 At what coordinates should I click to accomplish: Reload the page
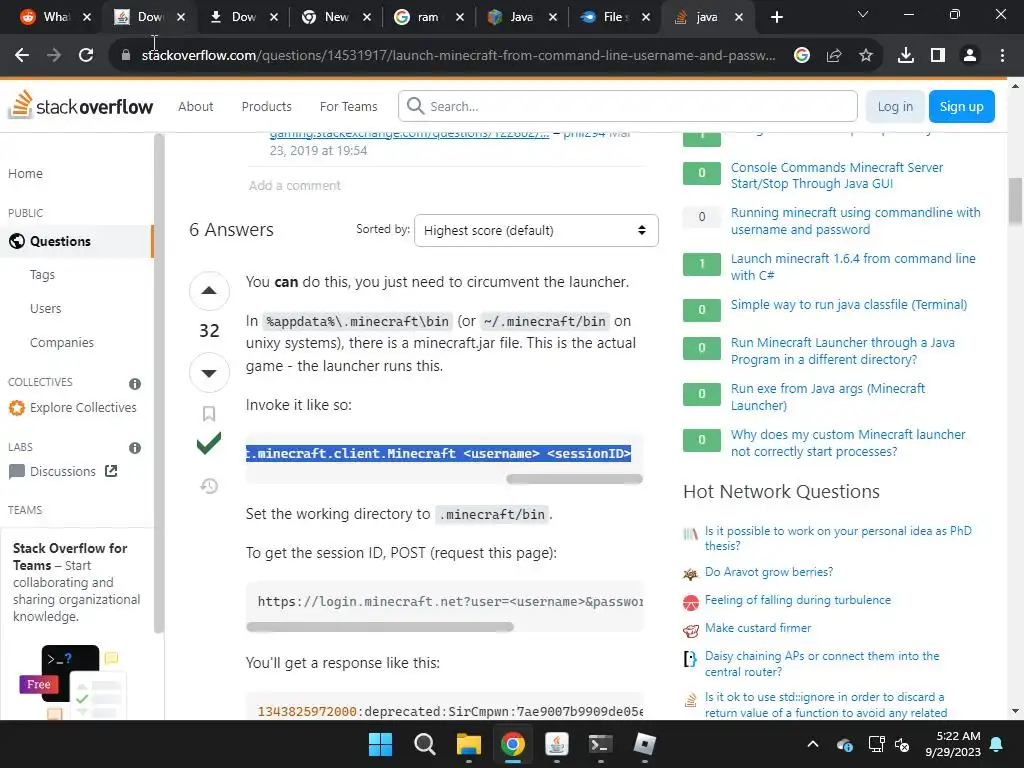tap(86, 56)
